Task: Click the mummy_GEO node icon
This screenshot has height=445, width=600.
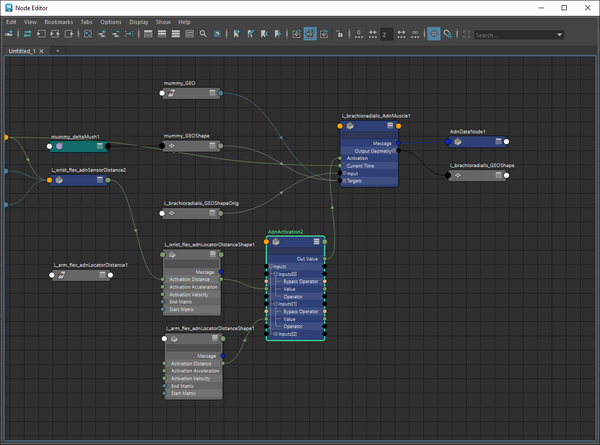Action: (172, 93)
